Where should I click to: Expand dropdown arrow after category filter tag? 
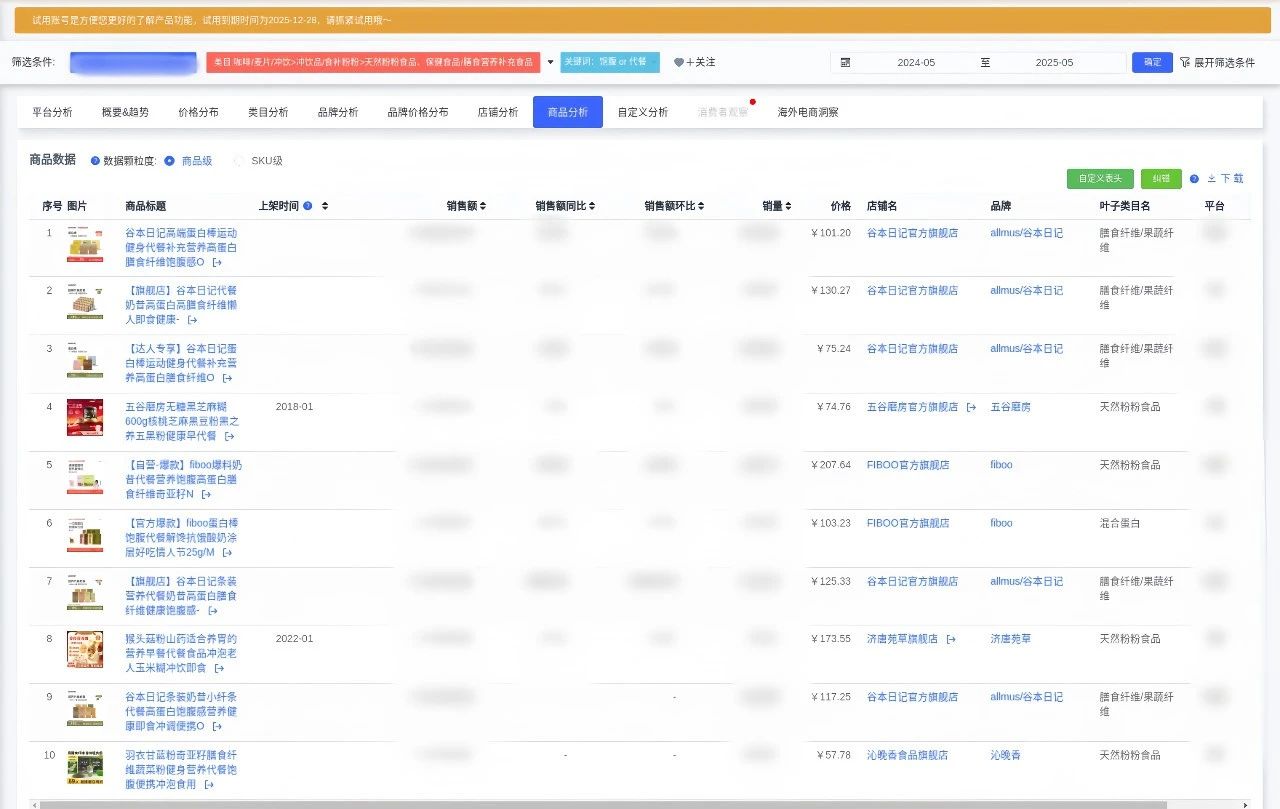pos(550,62)
